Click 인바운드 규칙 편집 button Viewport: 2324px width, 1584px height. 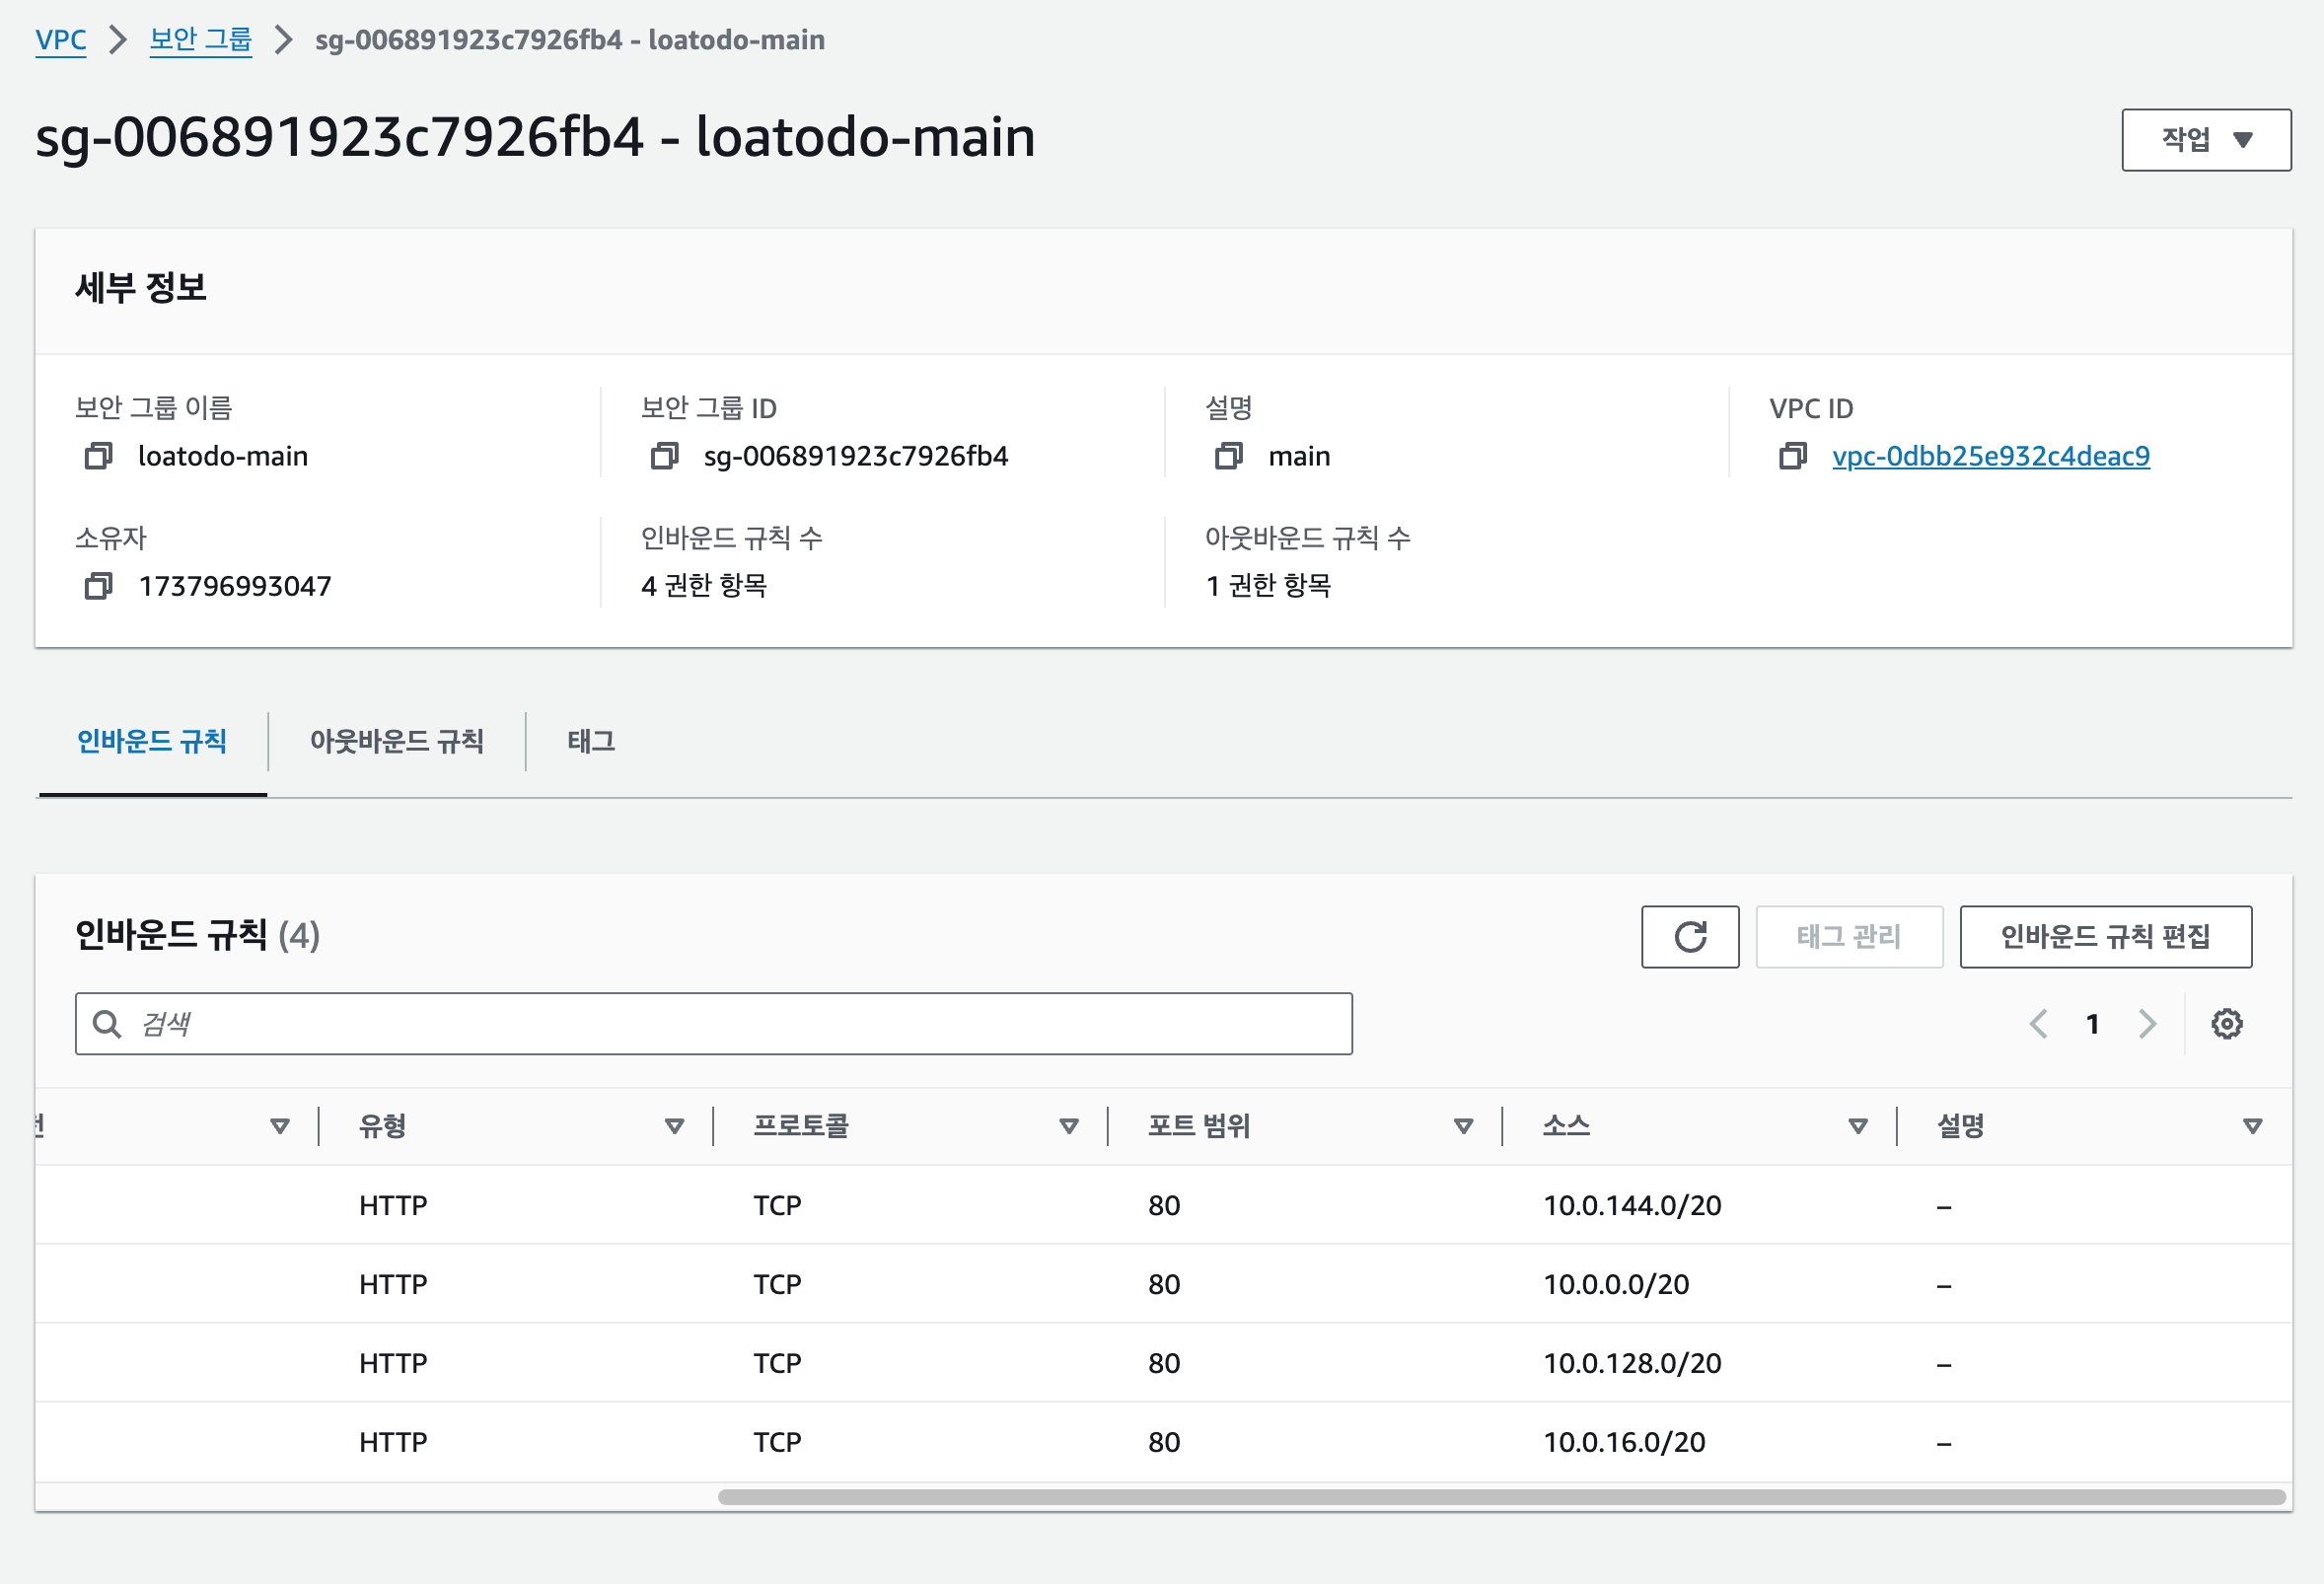tap(2105, 937)
